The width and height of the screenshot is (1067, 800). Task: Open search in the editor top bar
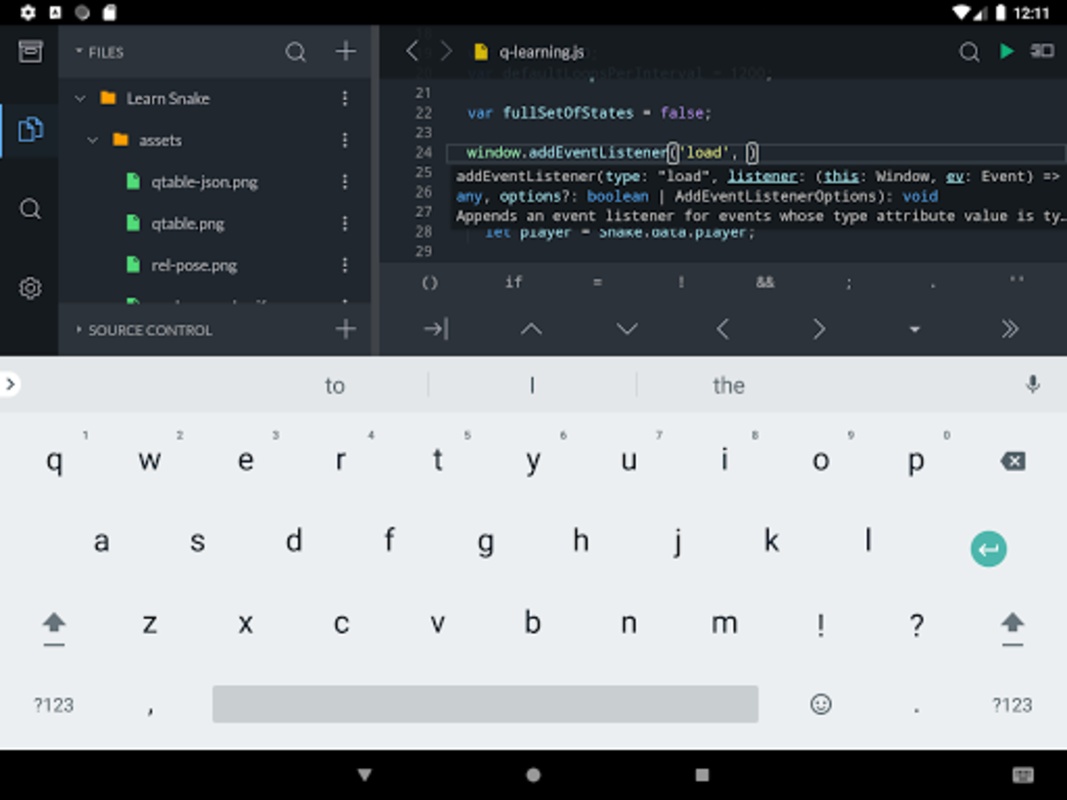tap(969, 52)
